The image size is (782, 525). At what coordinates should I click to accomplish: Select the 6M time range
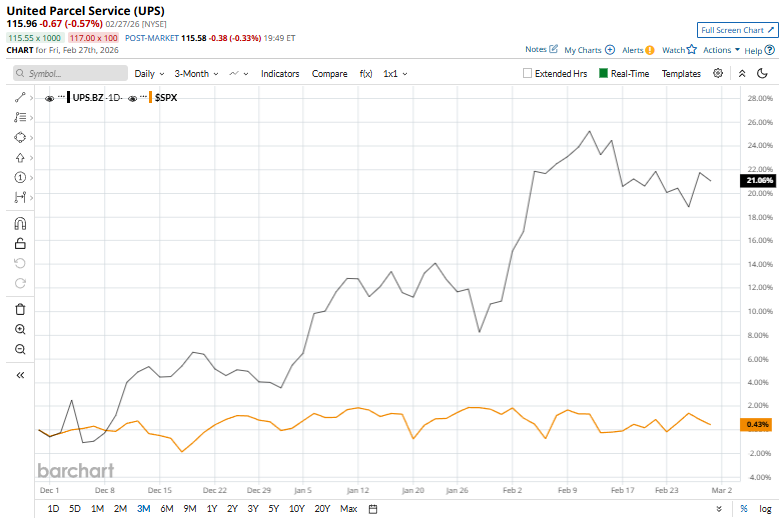click(167, 509)
